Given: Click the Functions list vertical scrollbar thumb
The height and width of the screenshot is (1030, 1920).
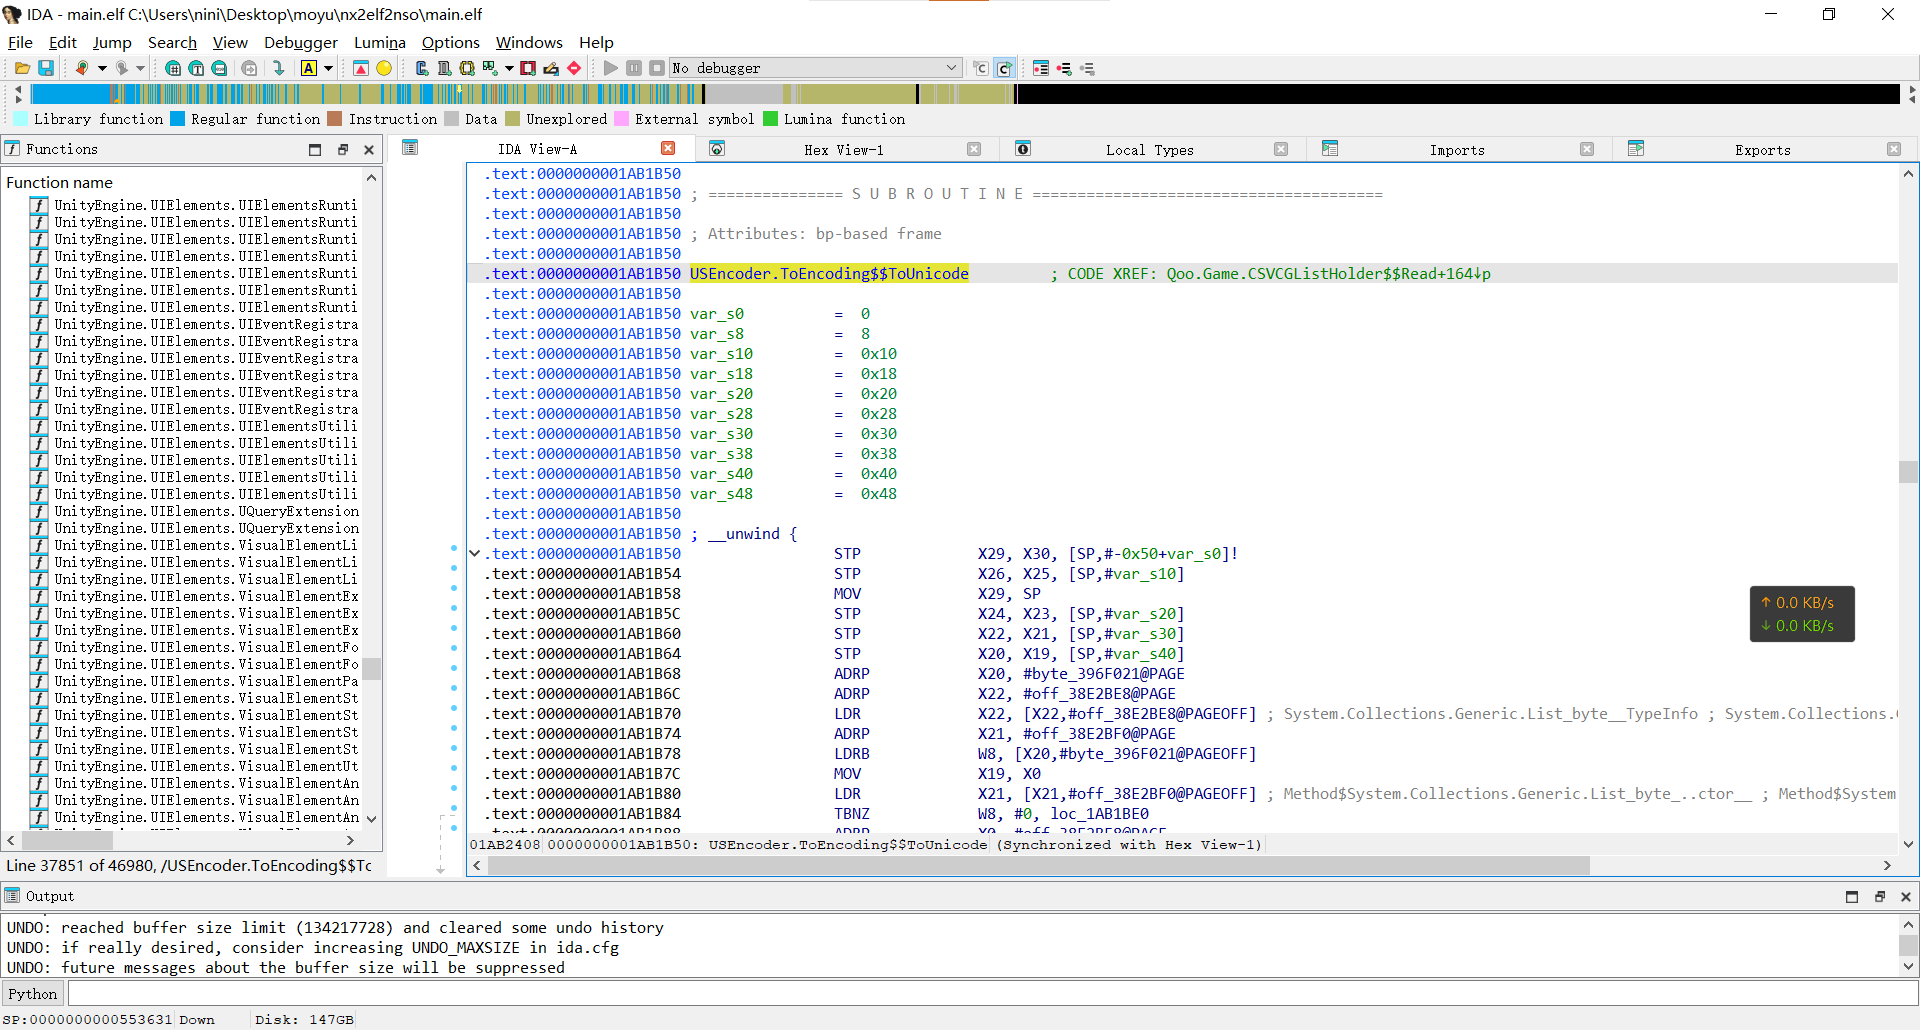Looking at the screenshot, I should [371, 668].
